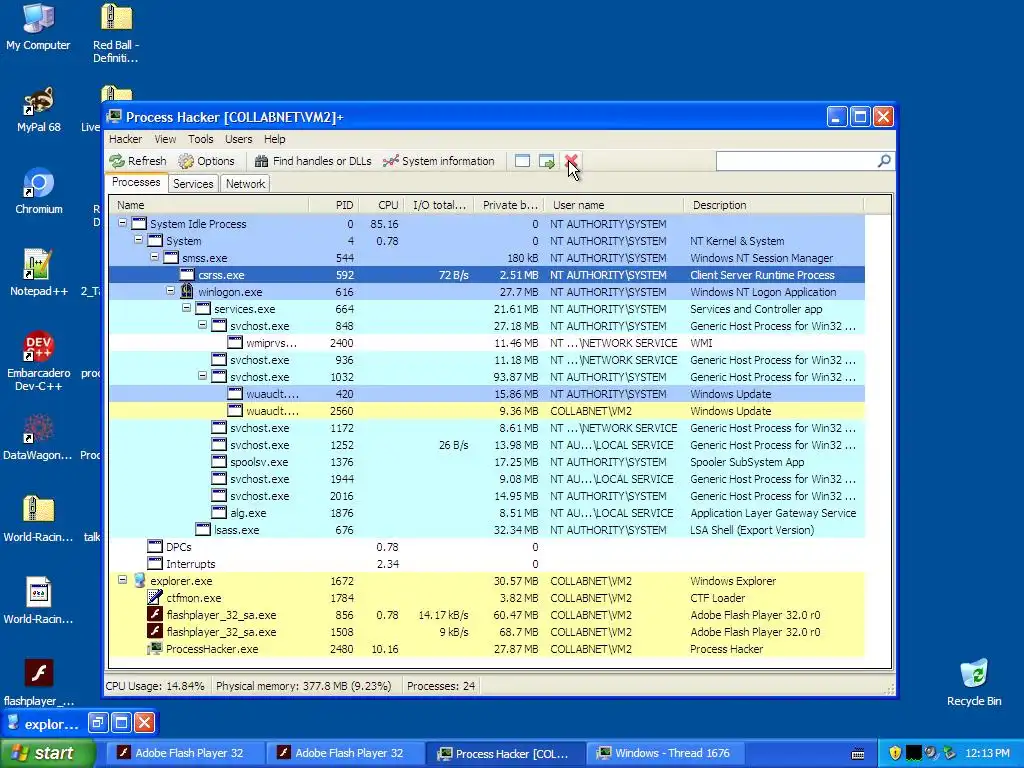1024x768 pixels.
Task: Find handles or DLLs
Action: (x=313, y=161)
